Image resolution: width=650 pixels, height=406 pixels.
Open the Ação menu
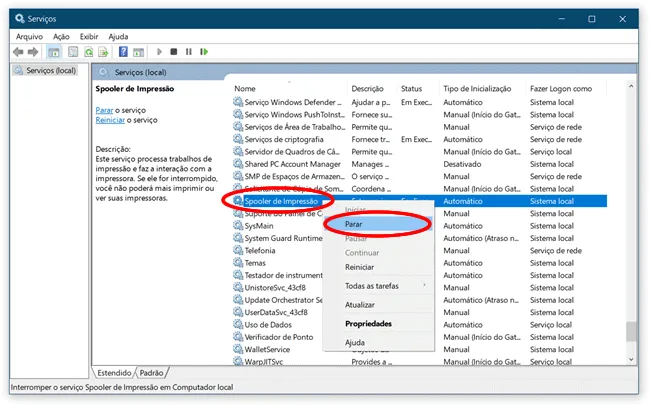point(61,36)
